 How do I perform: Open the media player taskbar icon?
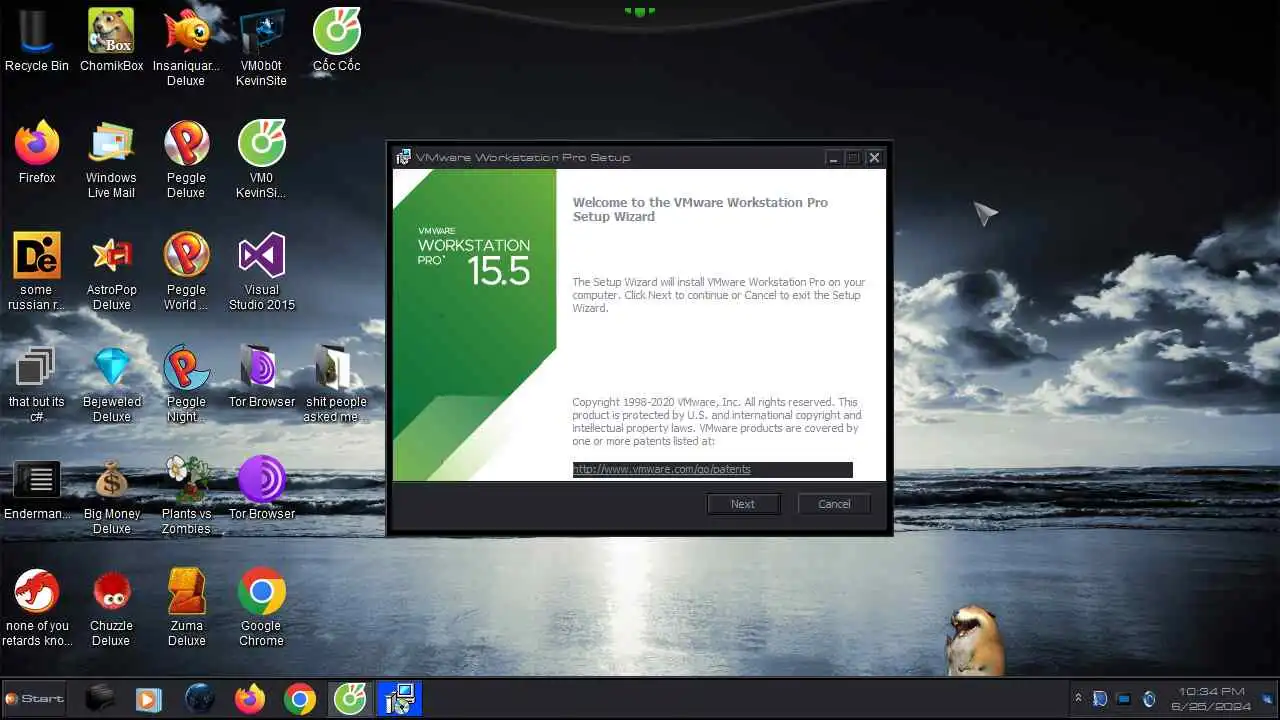(148, 698)
